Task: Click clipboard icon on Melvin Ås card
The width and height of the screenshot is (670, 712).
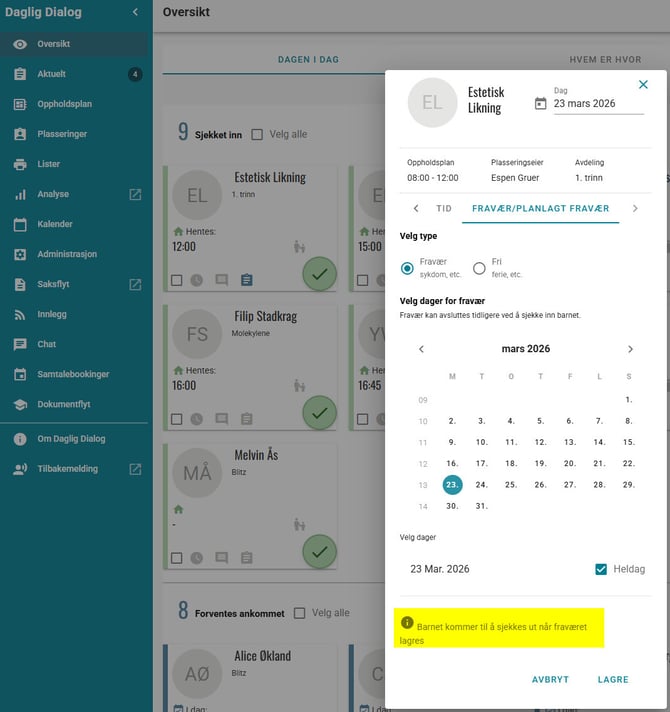Action: [x=246, y=558]
